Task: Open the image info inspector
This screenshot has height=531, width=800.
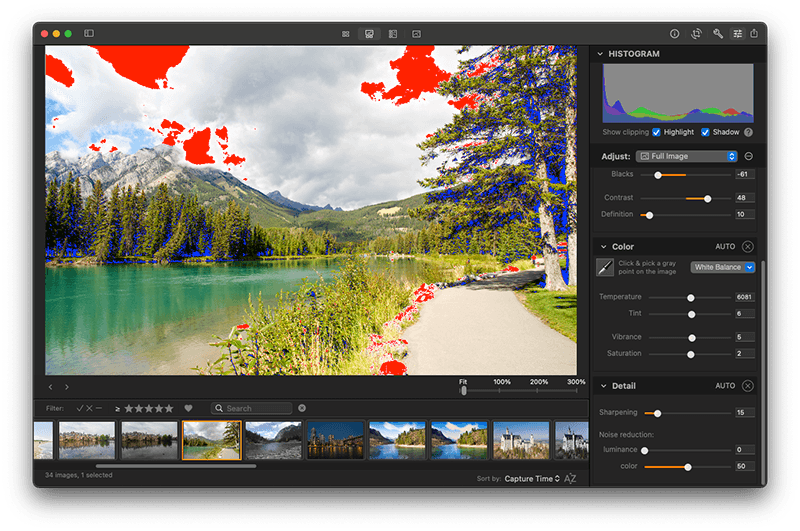Action: [674, 34]
